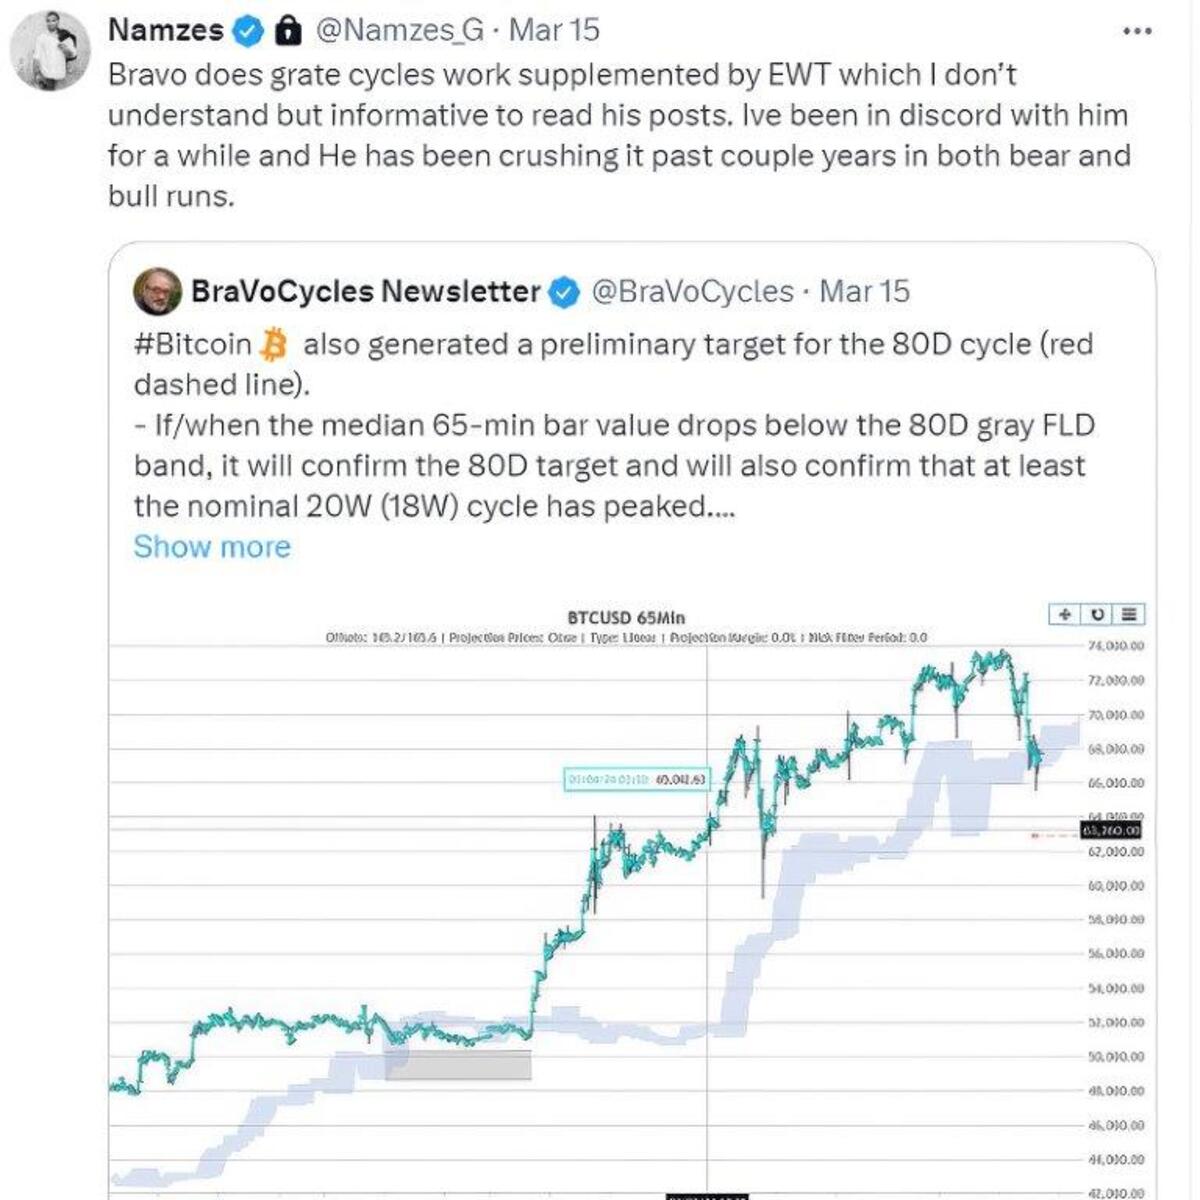Open the @BraVoCycles handle link

[x=692, y=292]
